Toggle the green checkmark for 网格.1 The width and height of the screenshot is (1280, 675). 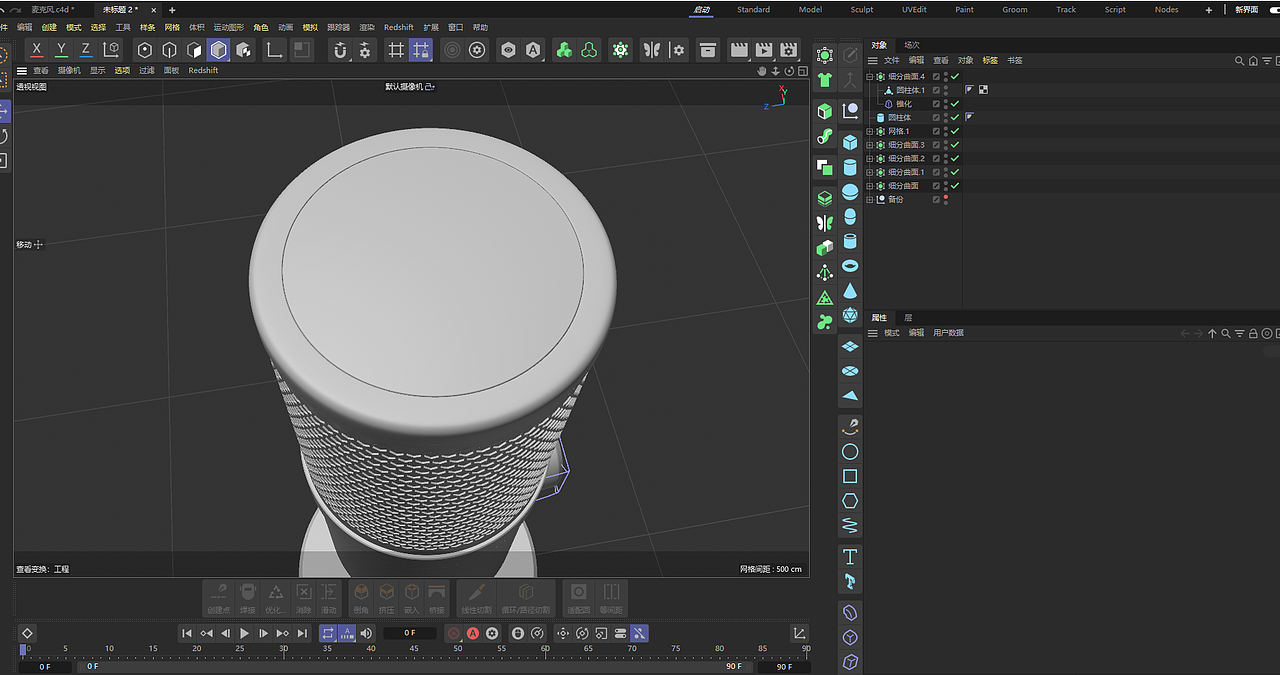[955, 131]
